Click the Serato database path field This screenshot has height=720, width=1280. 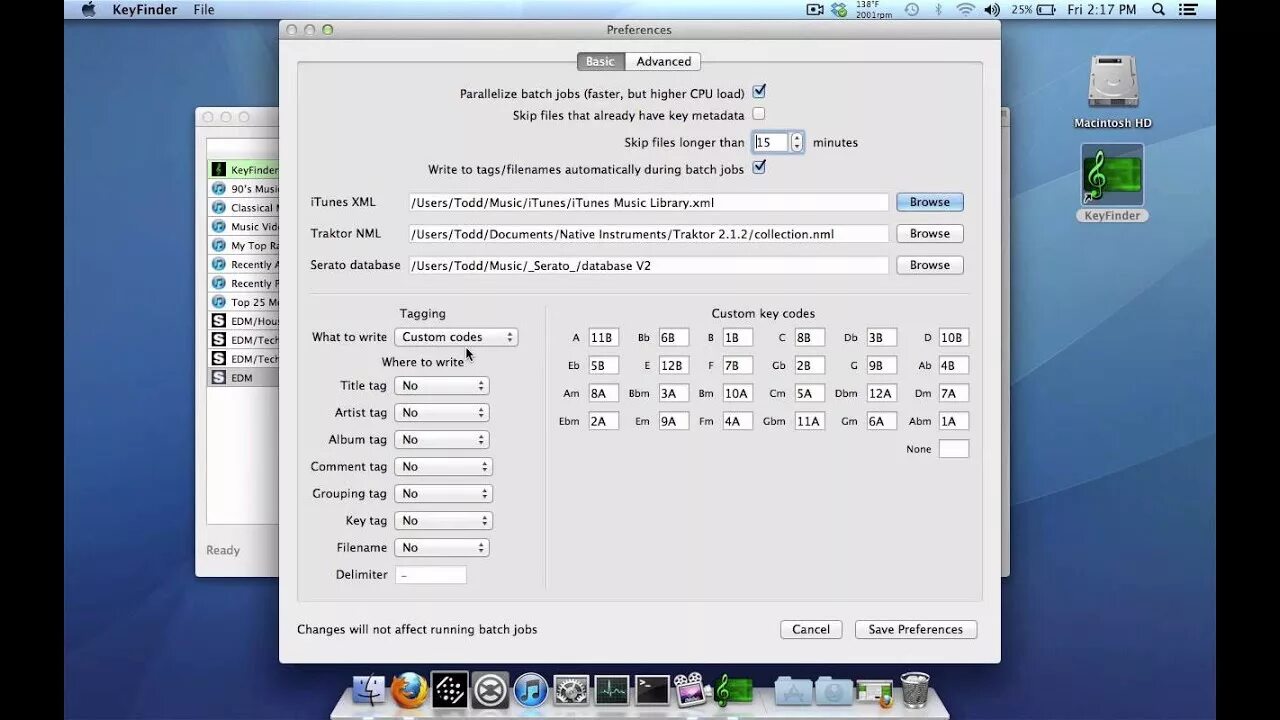[648, 265]
